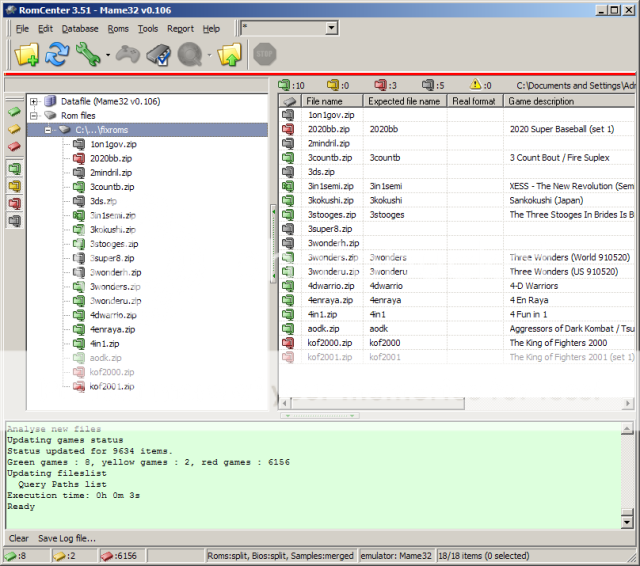
Task: Click the folder with green up arrow
Action: coord(230,56)
